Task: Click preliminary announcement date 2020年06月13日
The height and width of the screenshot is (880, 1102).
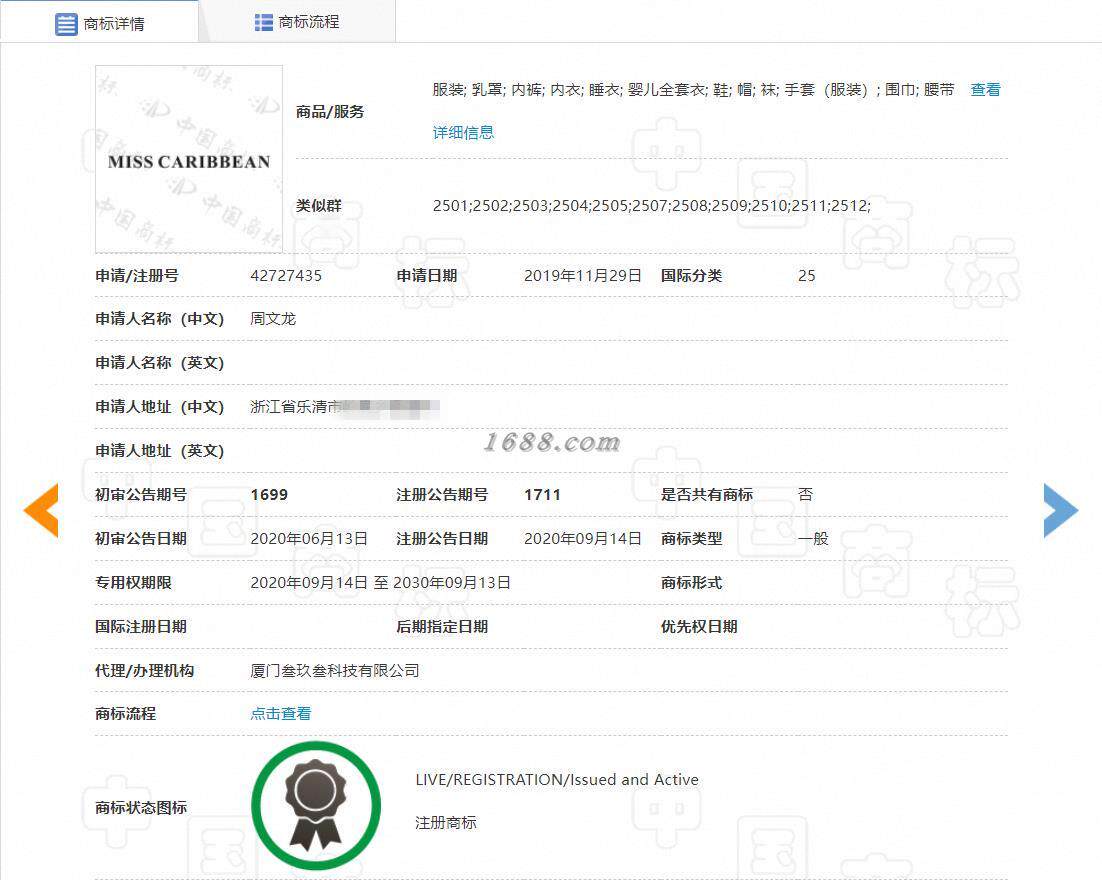Action: [x=309, y=538]
